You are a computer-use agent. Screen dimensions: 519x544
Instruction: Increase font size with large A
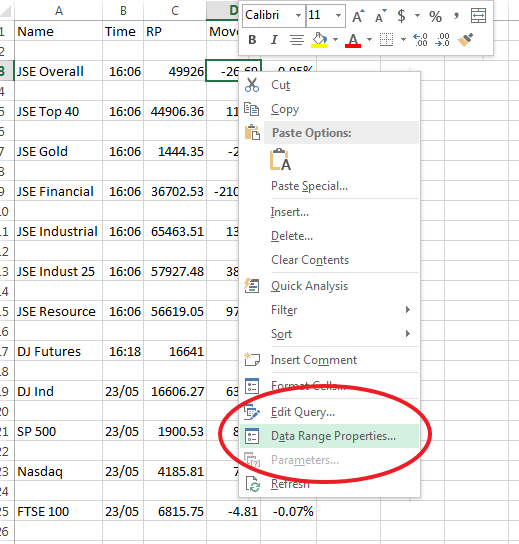pyautogui.click(x=358, y=16)
